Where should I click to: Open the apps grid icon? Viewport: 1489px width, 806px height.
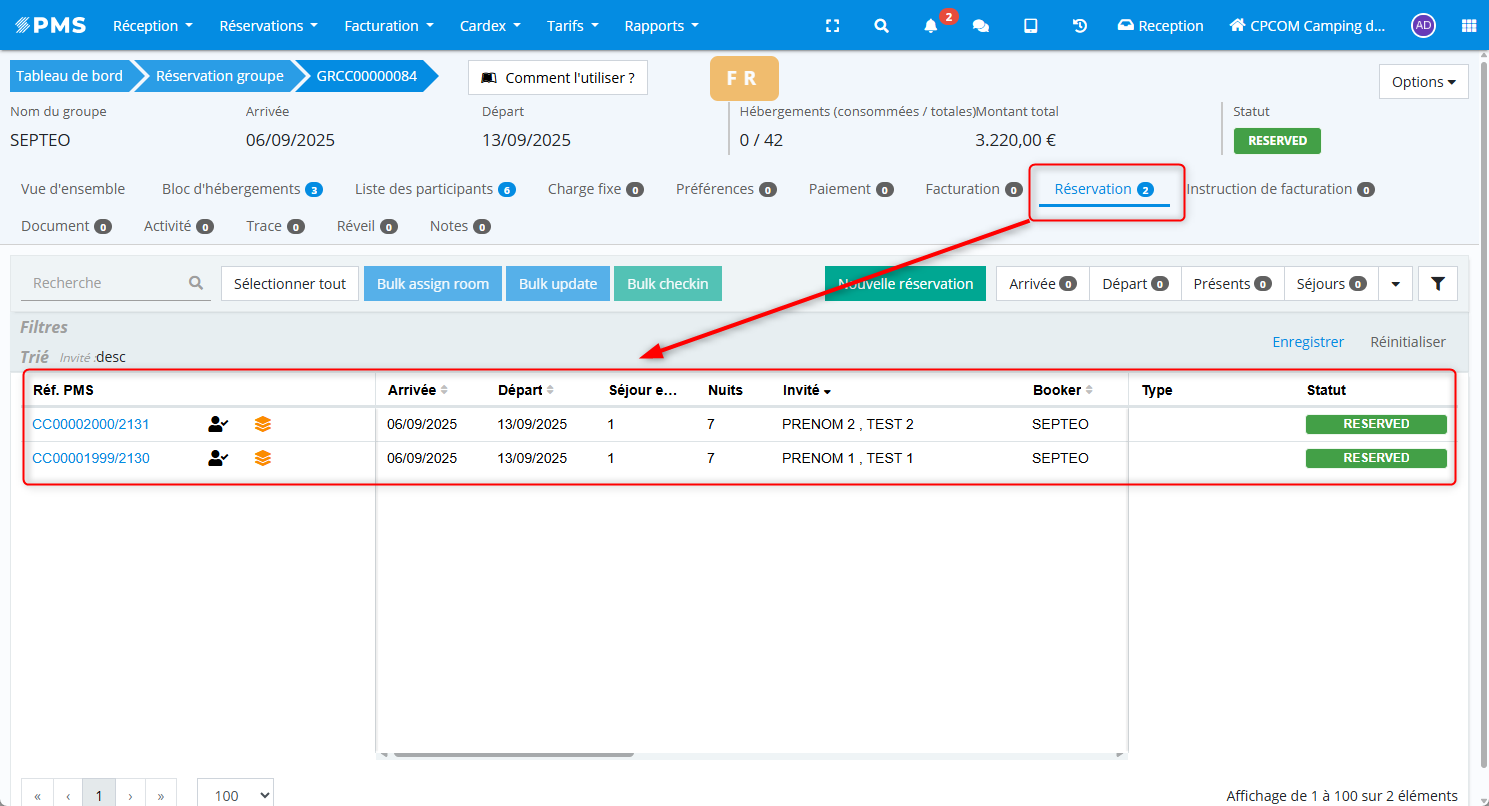[x=1468, y=26]
